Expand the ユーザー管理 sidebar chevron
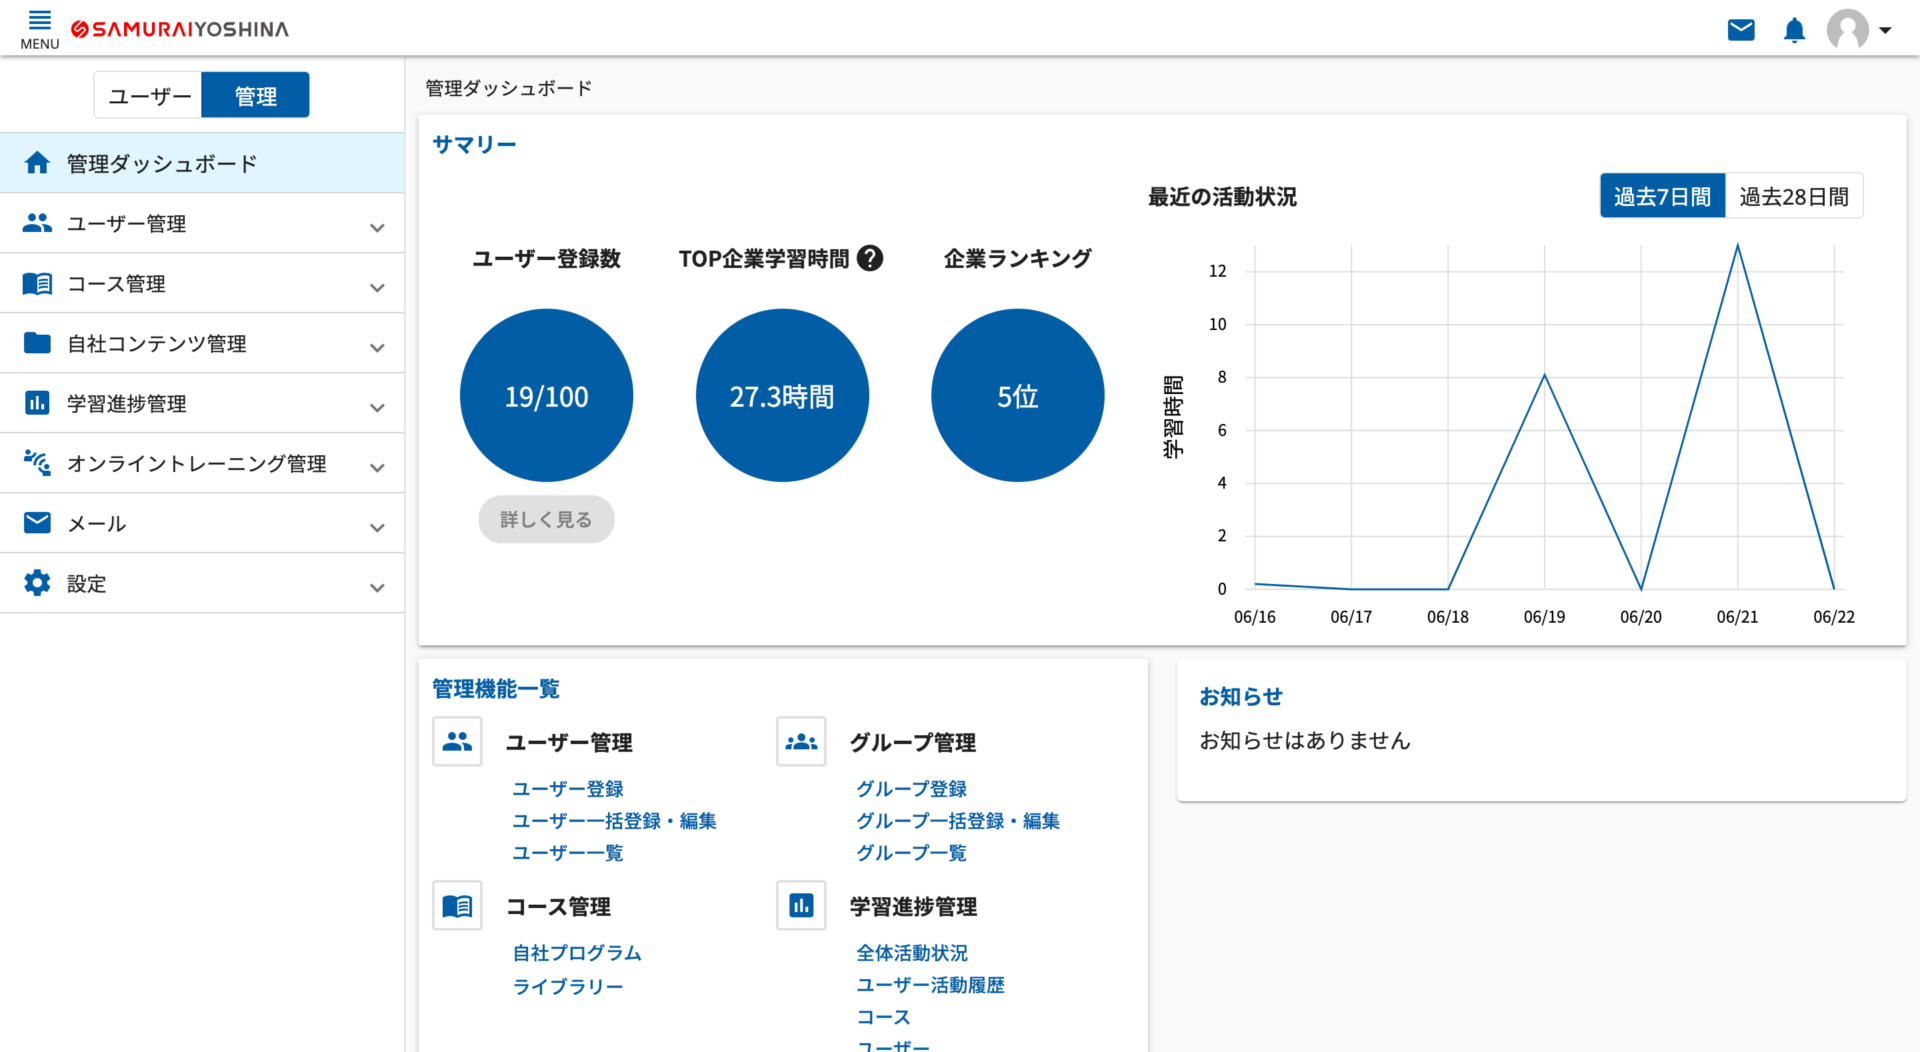Image resolution: width=1920 pixels, height=1052 pixels. (x=377, y=227)
